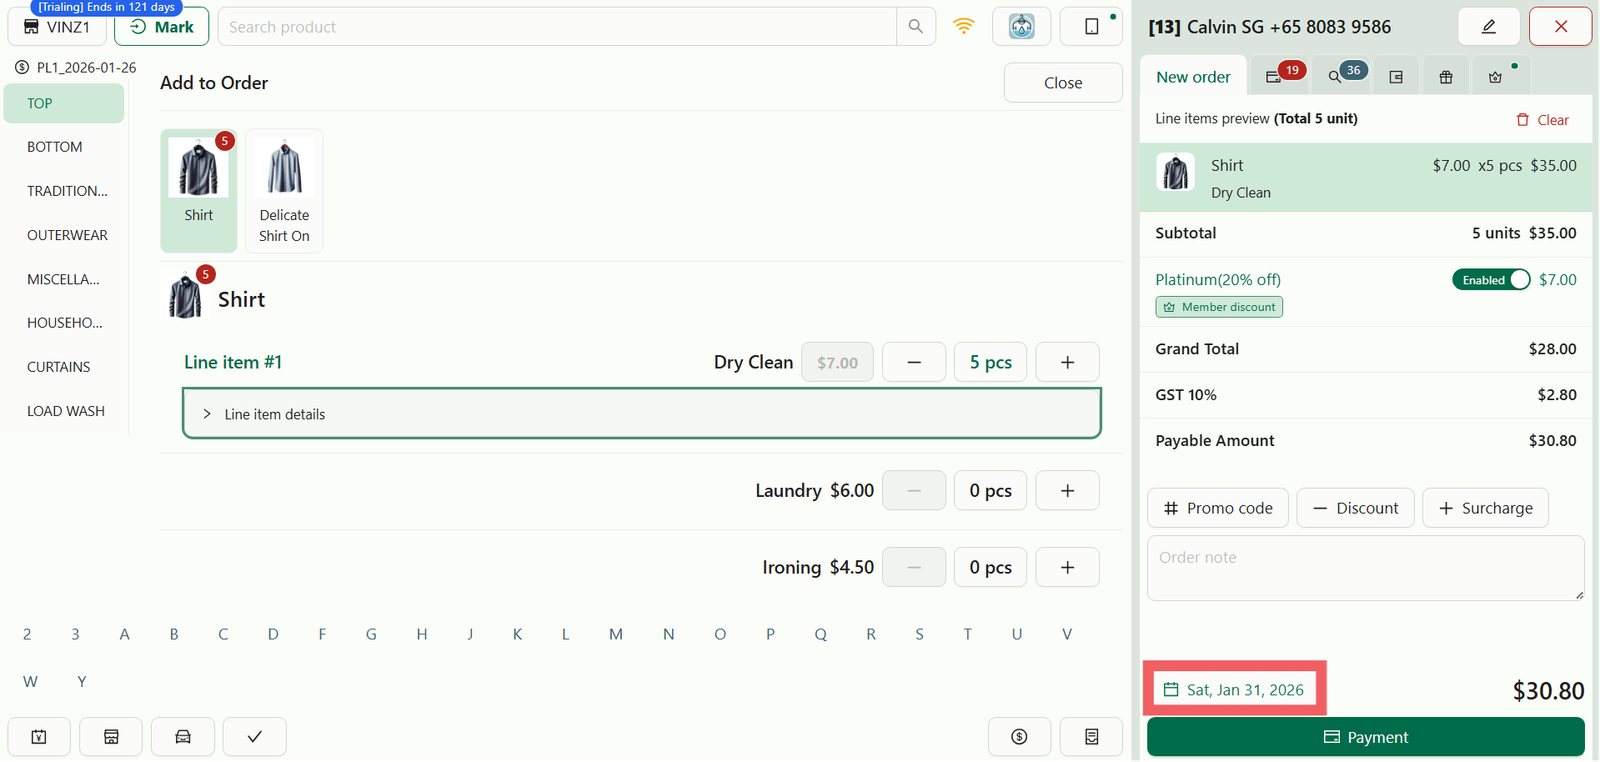Click the receipt icon button

(x=1091, y=737)
